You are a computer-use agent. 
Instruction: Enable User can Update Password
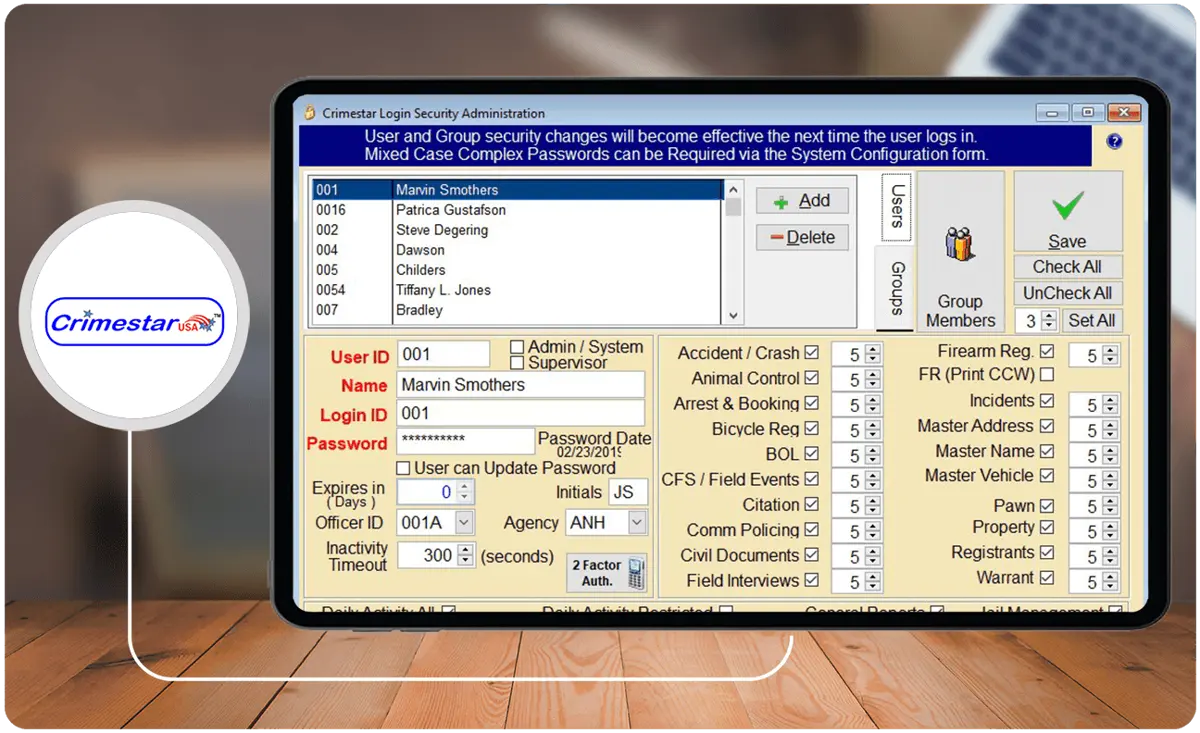pos(404,468)
